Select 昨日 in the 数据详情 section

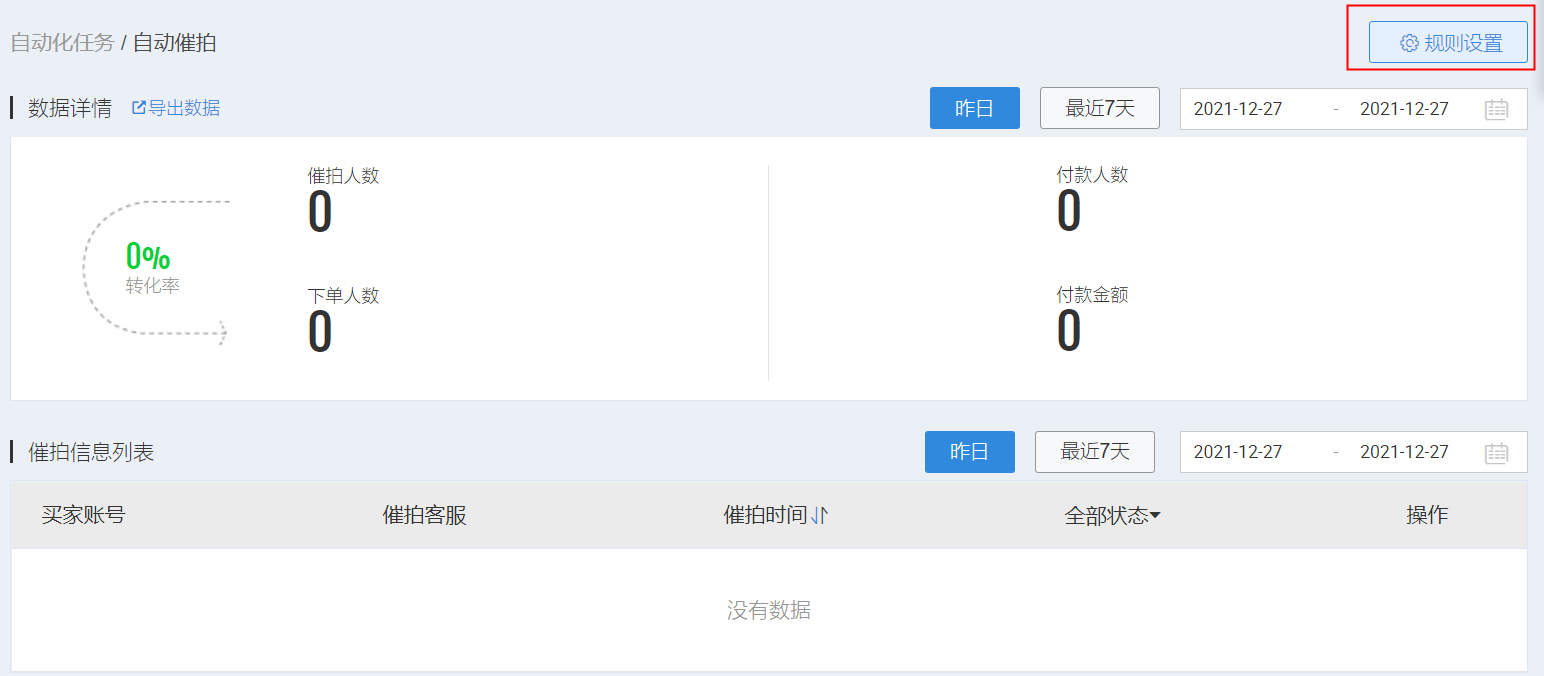(974, 108)
